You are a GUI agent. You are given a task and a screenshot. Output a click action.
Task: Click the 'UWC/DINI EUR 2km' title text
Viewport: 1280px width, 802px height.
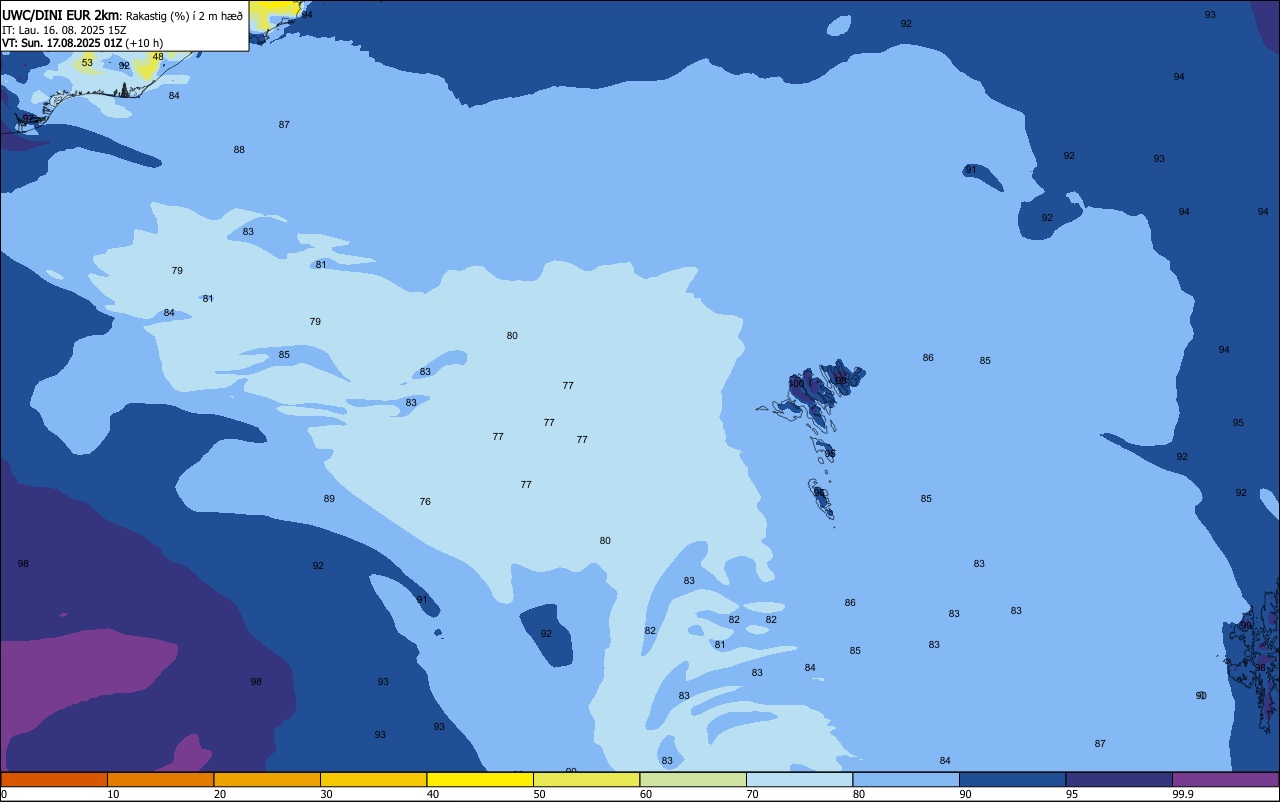(61, 15)
